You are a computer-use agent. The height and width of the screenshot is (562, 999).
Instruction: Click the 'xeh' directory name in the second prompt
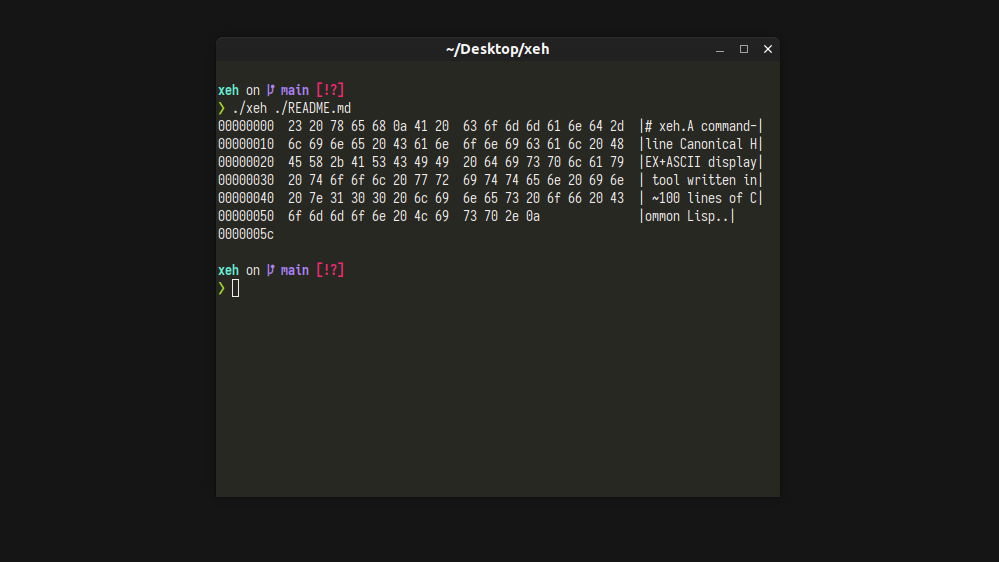pos(228,270)
